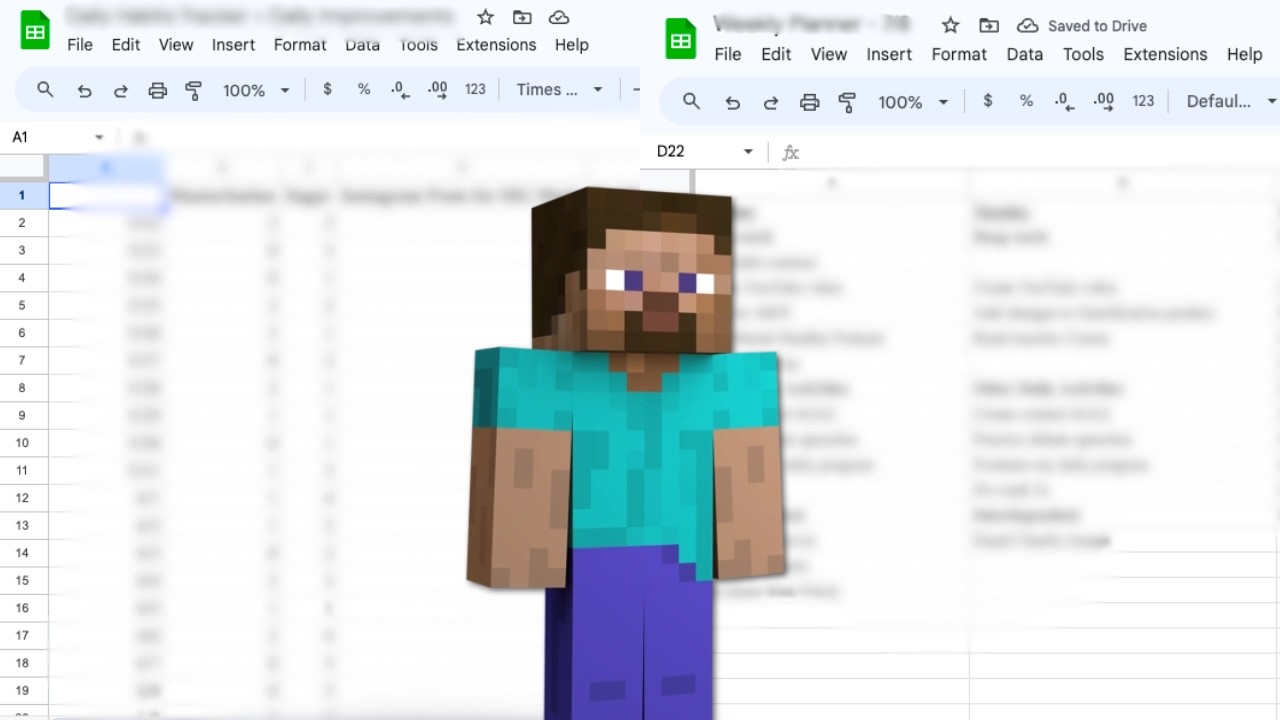Screen dimensions: 1280x720
Task: Click cell A1 in left spreadsheet
Action: [x=107, y=195]
